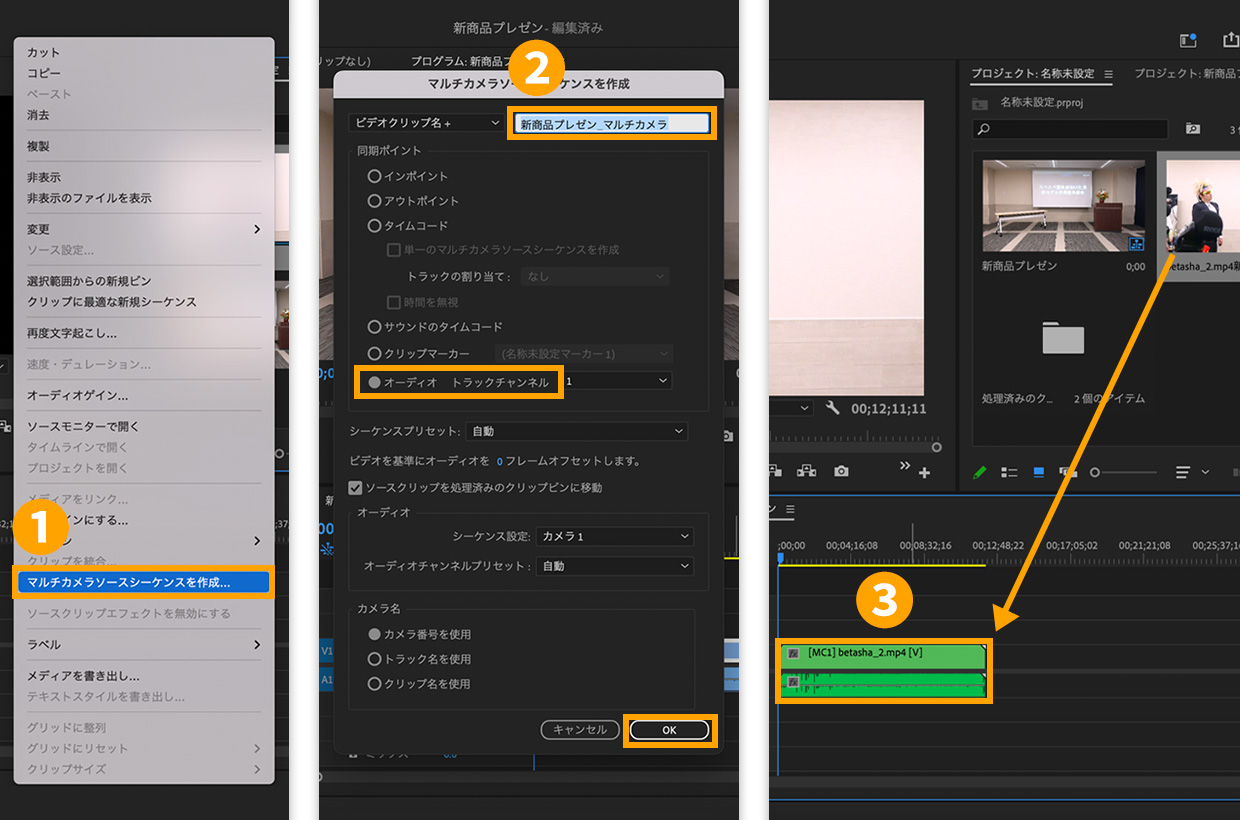The height and width of the screenshot is (820, 1240).
Task: Switch the Project panel to icon view
Action: click(1038, 472)
